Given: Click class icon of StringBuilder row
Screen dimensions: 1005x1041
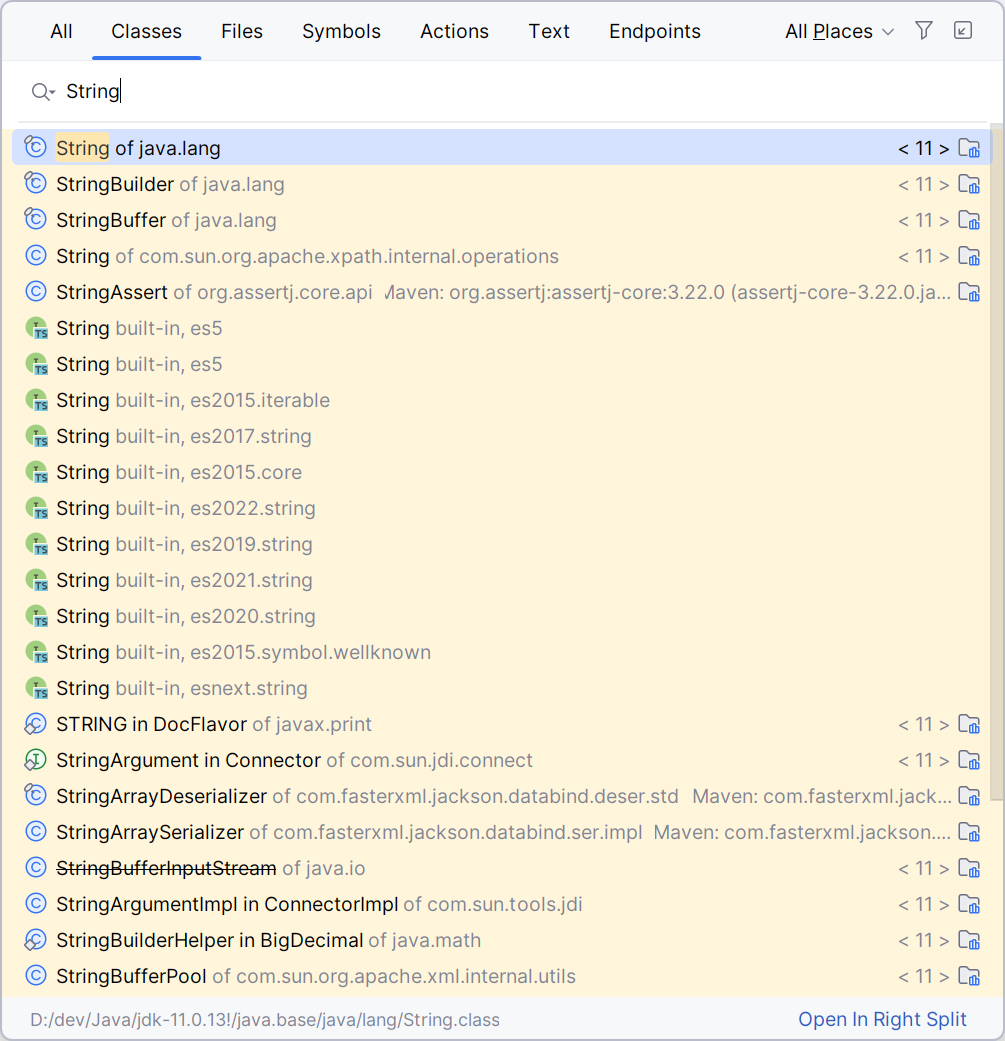Looking at the screenshot, I should click(x=35, y=183).
